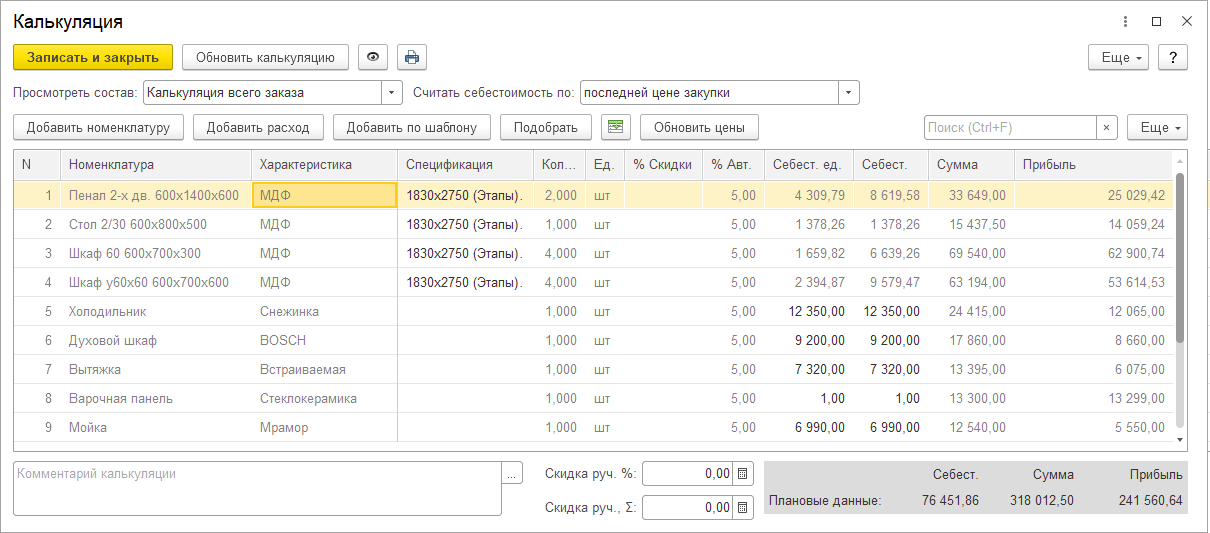Viewport: 1210px width, 533px height.
Task: Expand the 'Считать себестоимость по' dropdown
Action: [849, 93]
